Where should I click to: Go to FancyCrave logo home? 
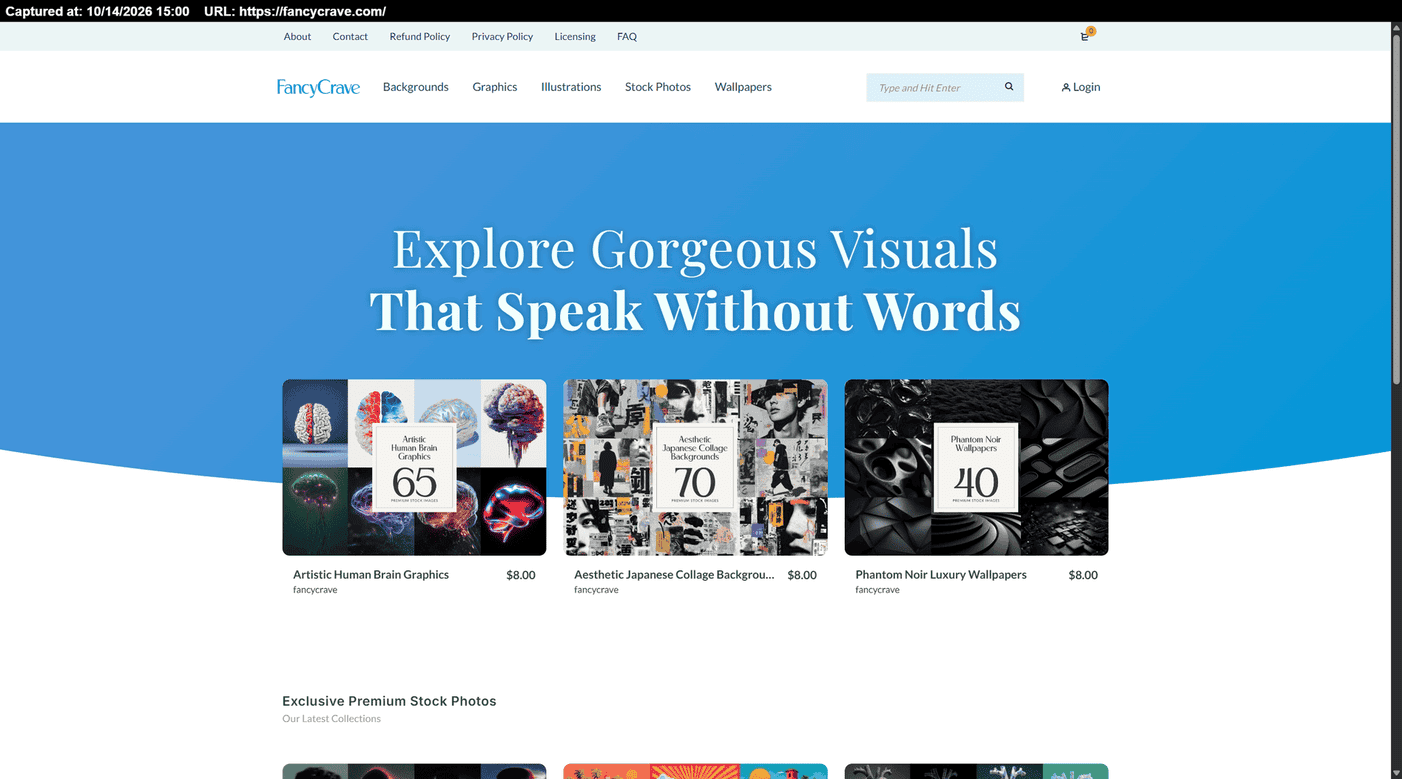tap(318, 87)
